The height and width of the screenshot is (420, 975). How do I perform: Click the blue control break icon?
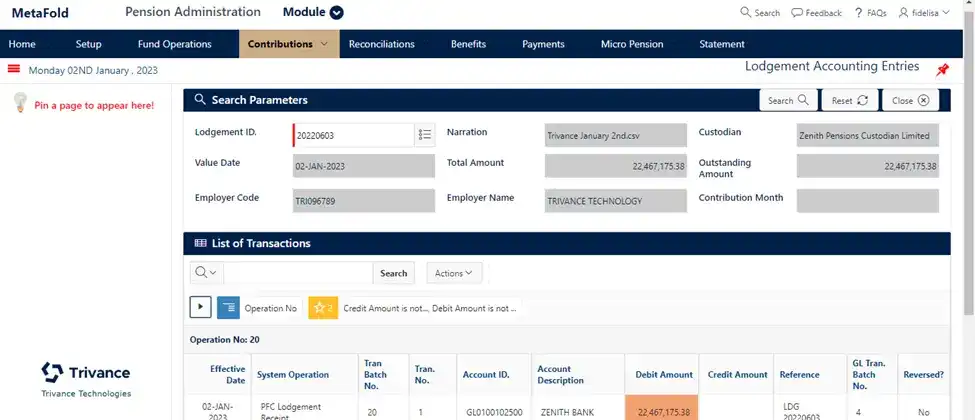click(x=228, y=307)
